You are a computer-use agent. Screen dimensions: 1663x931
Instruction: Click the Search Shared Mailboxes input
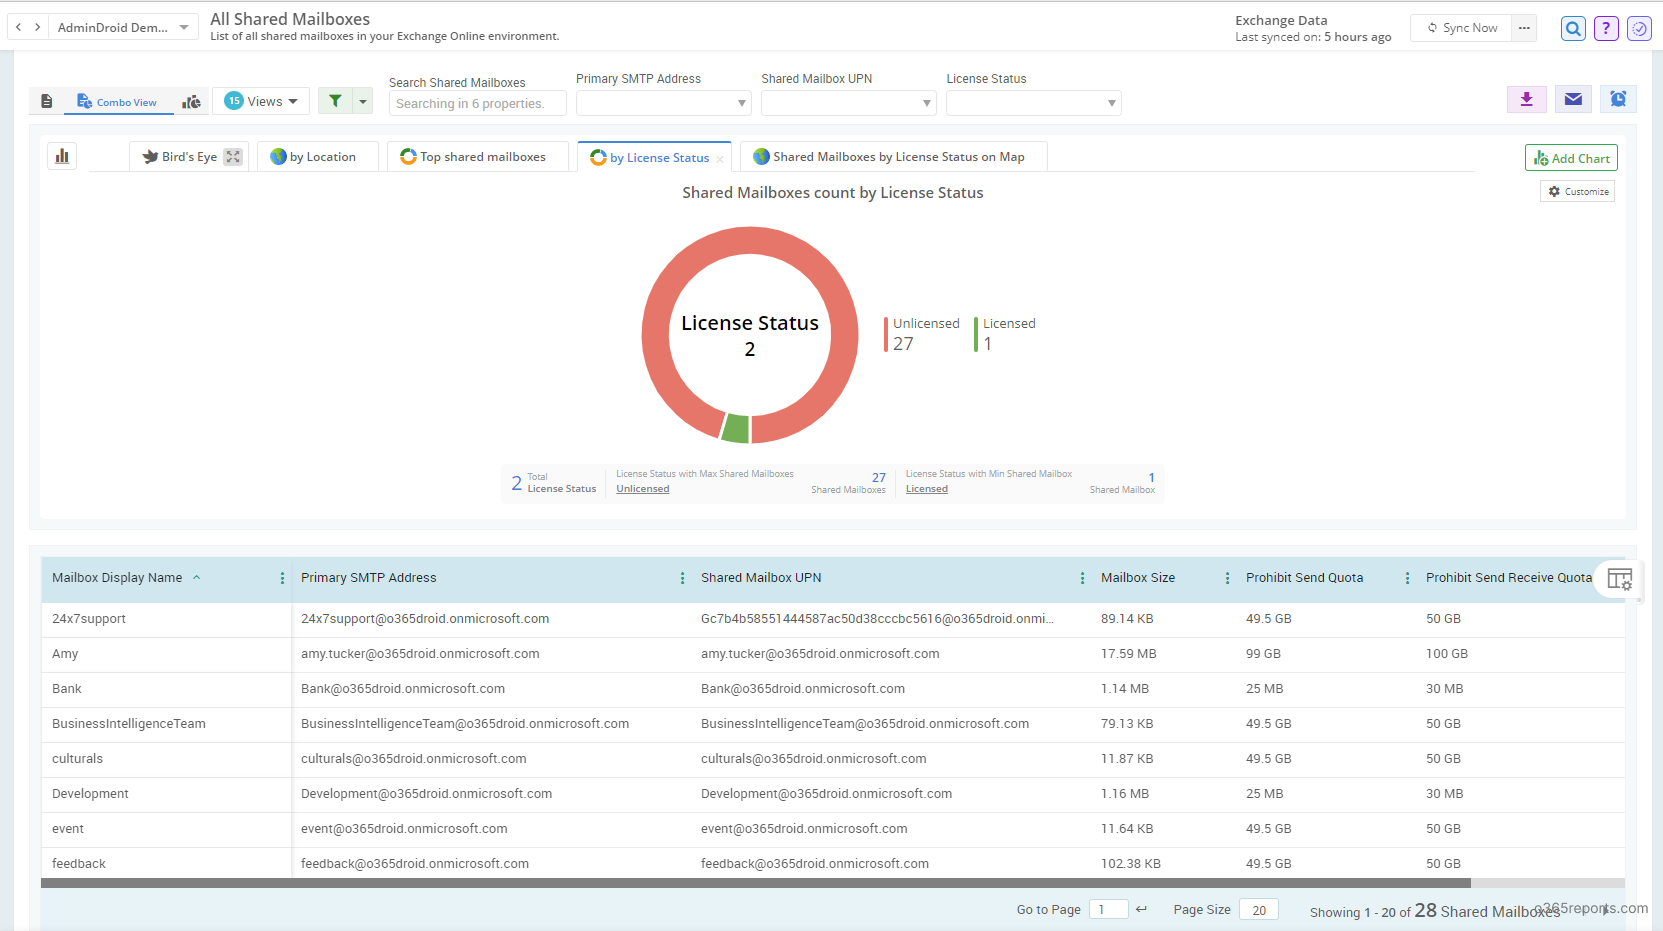[x=477, y=103]
